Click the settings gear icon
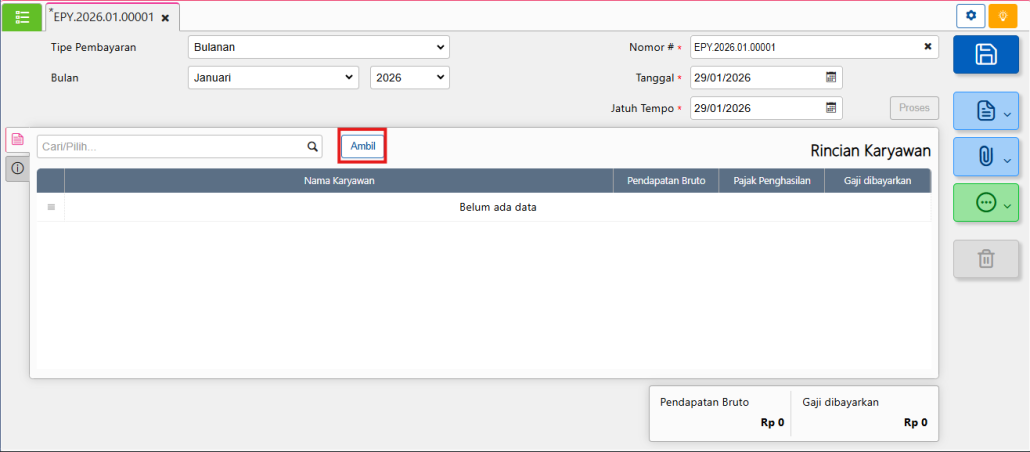Screen dimensions: 1030x452 971,16
